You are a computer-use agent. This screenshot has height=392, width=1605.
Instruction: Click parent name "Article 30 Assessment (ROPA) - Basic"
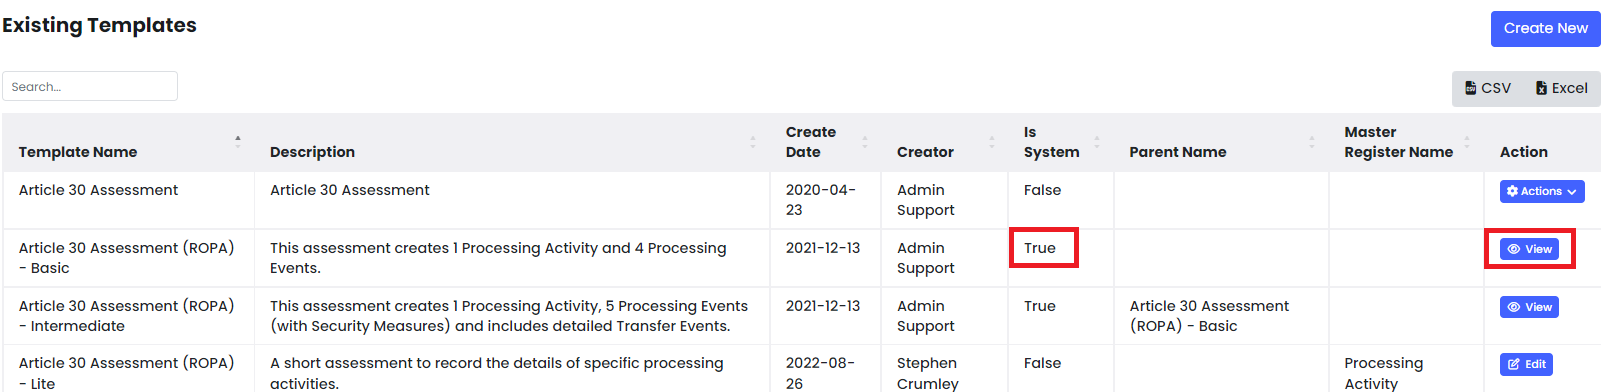click(x=1209, y=316)
